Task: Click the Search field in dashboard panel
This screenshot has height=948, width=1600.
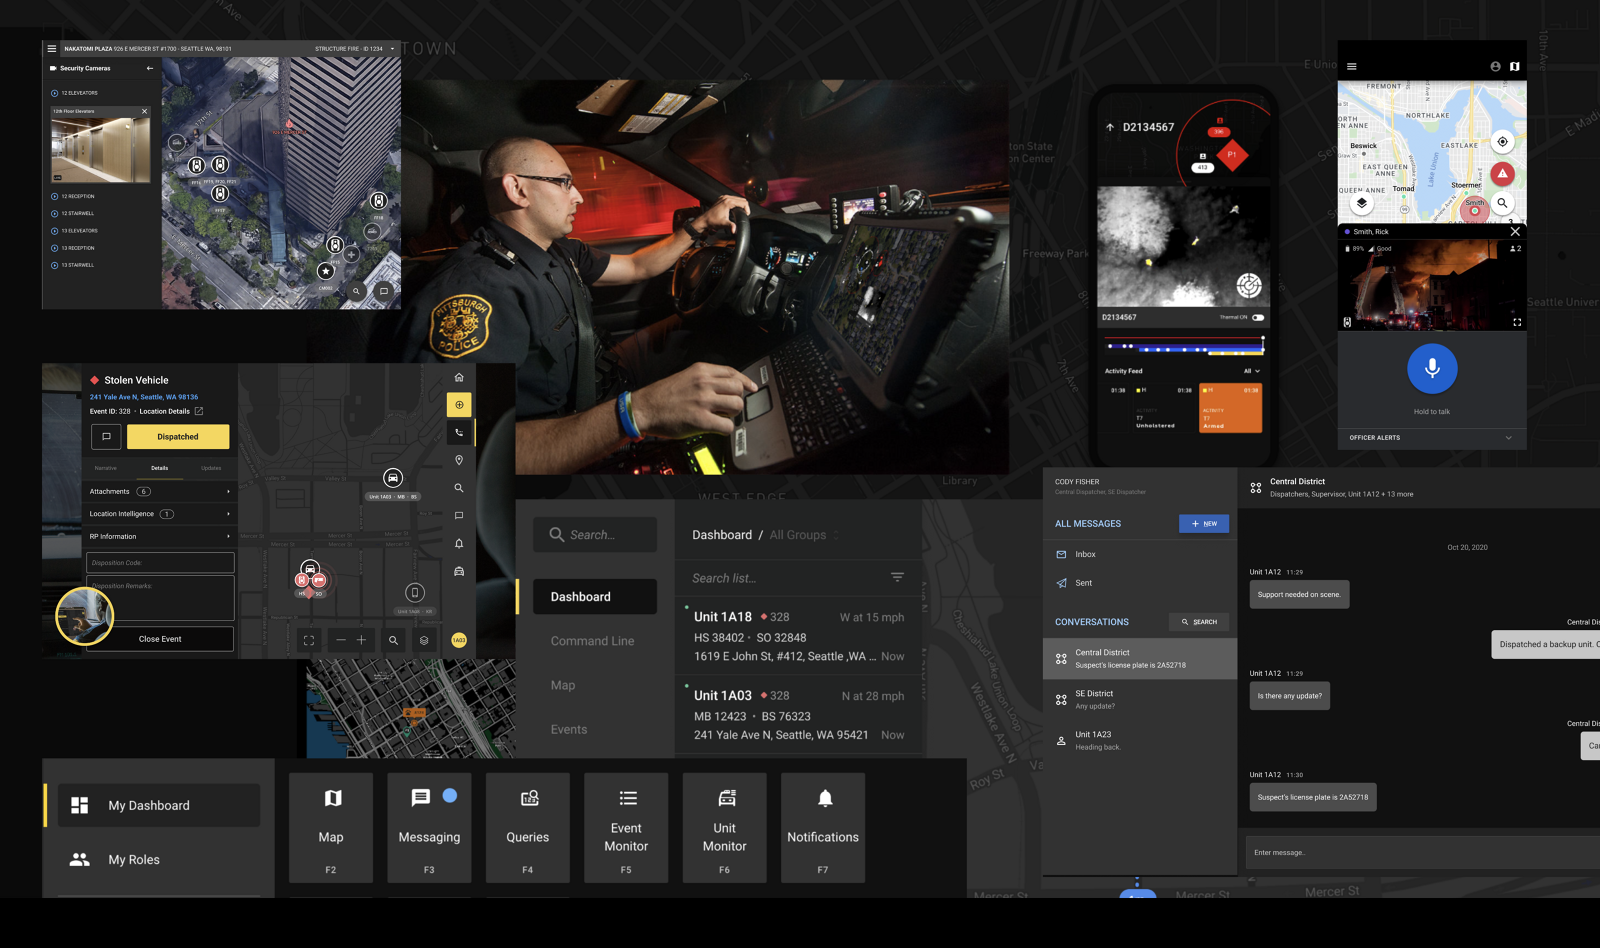Action: coord(595,535)
